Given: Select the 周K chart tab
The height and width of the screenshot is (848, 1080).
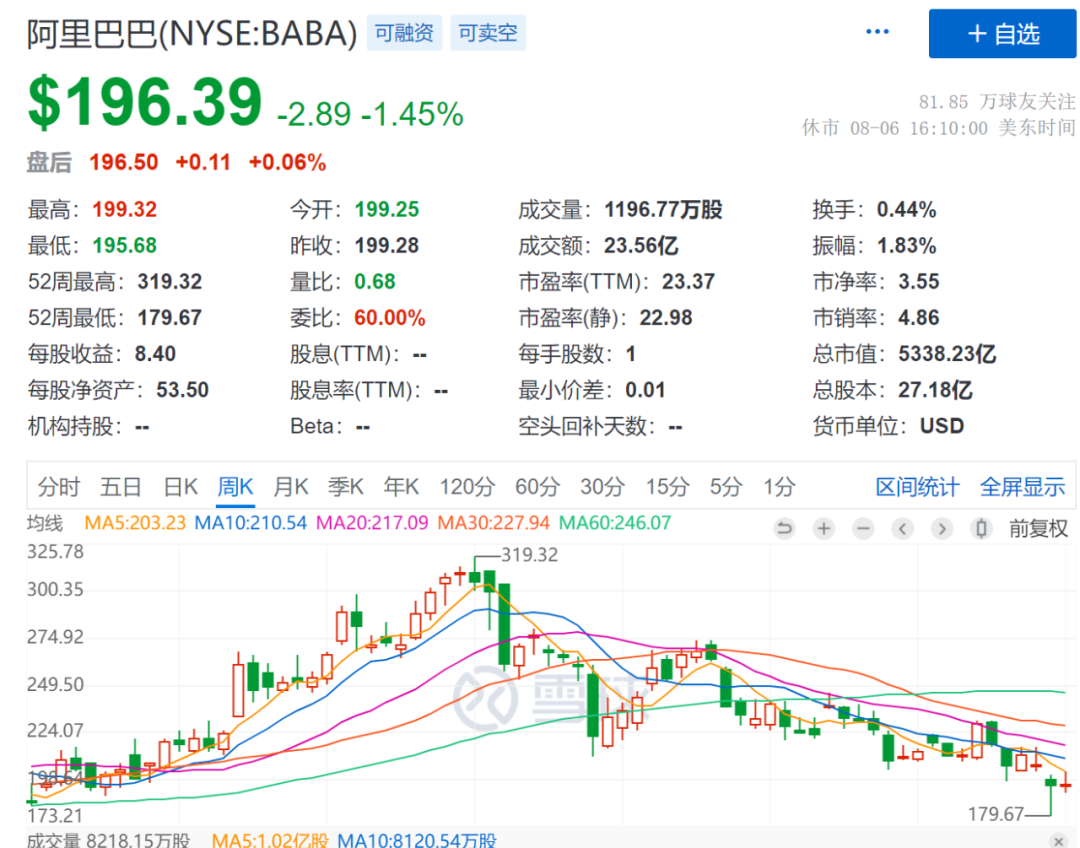Looking at the screenshot, I should click(236, 486).
